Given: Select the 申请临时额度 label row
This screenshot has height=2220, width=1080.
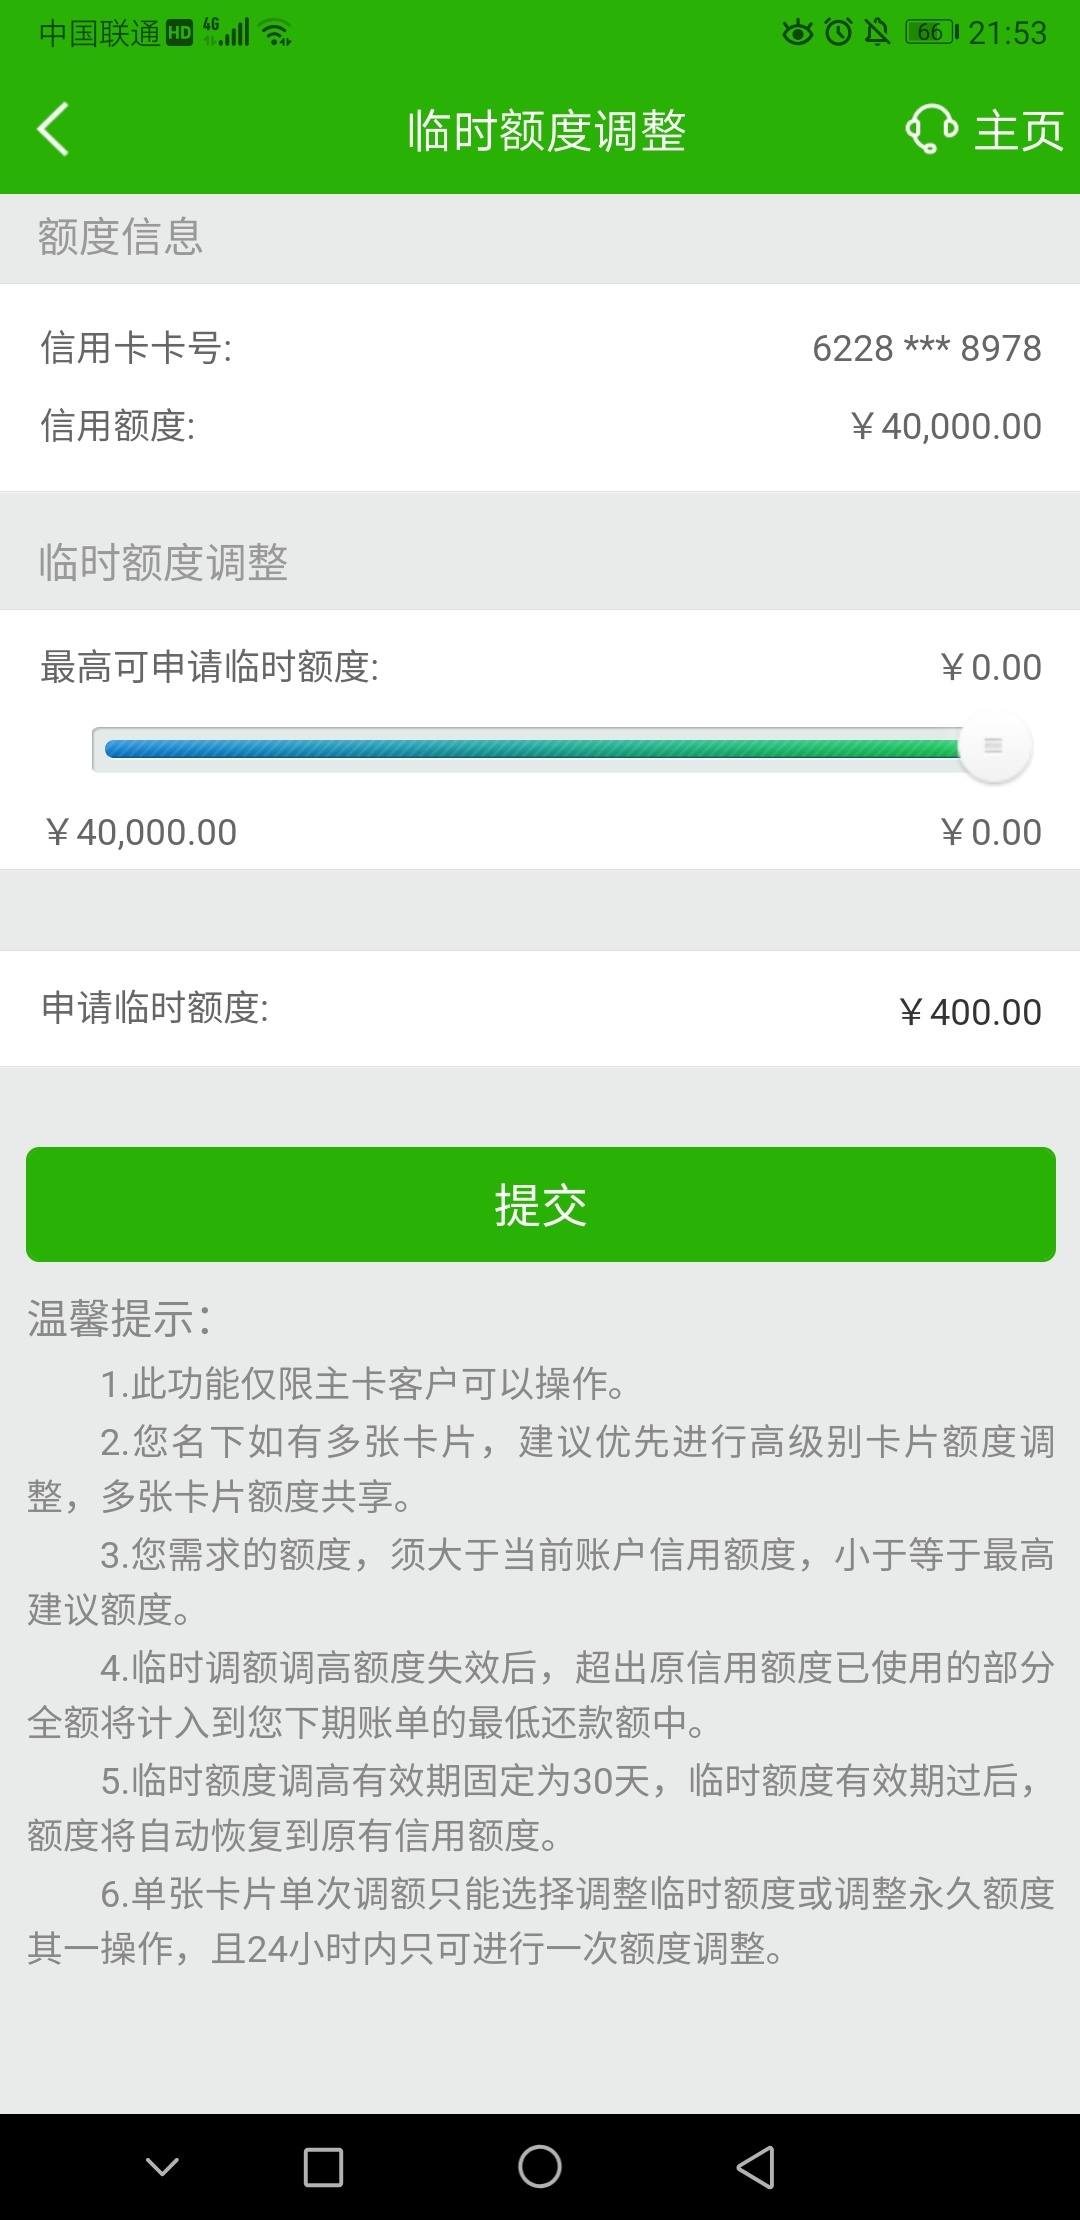Looking at the screenshot, I should pyautogui.click(x=540, y=1008).
